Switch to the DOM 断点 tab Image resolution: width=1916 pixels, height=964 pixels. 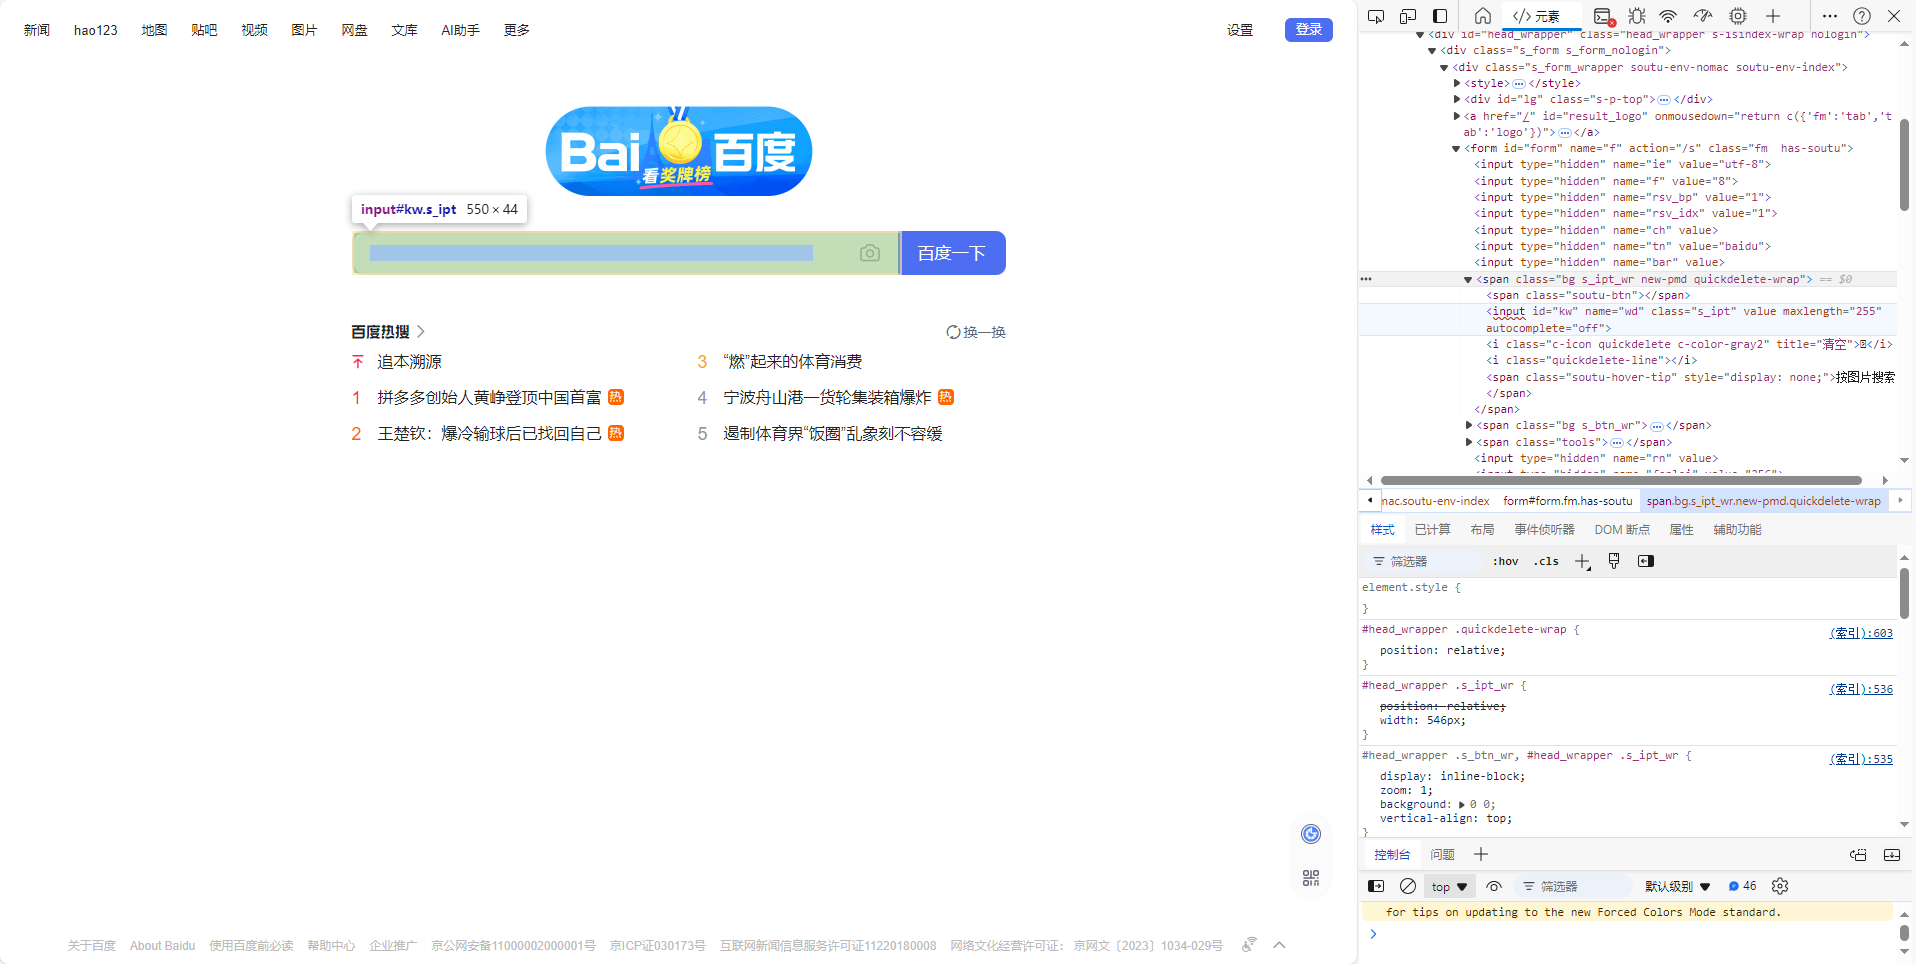click(1622, 530)
